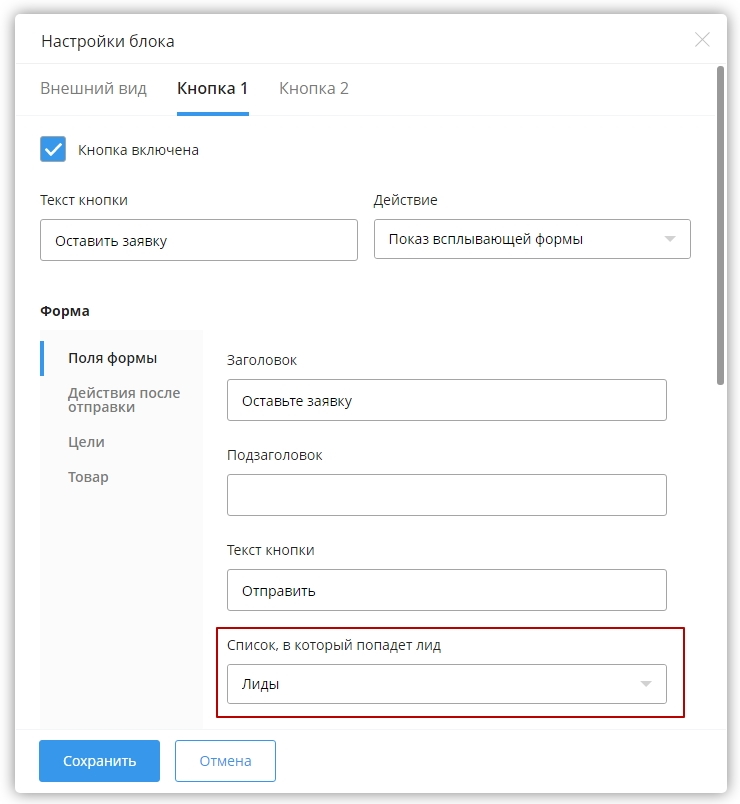Uncheck the Кнопка включена checkbox
The height and width of the screenshot is (804, 740).
click(53, 150)
